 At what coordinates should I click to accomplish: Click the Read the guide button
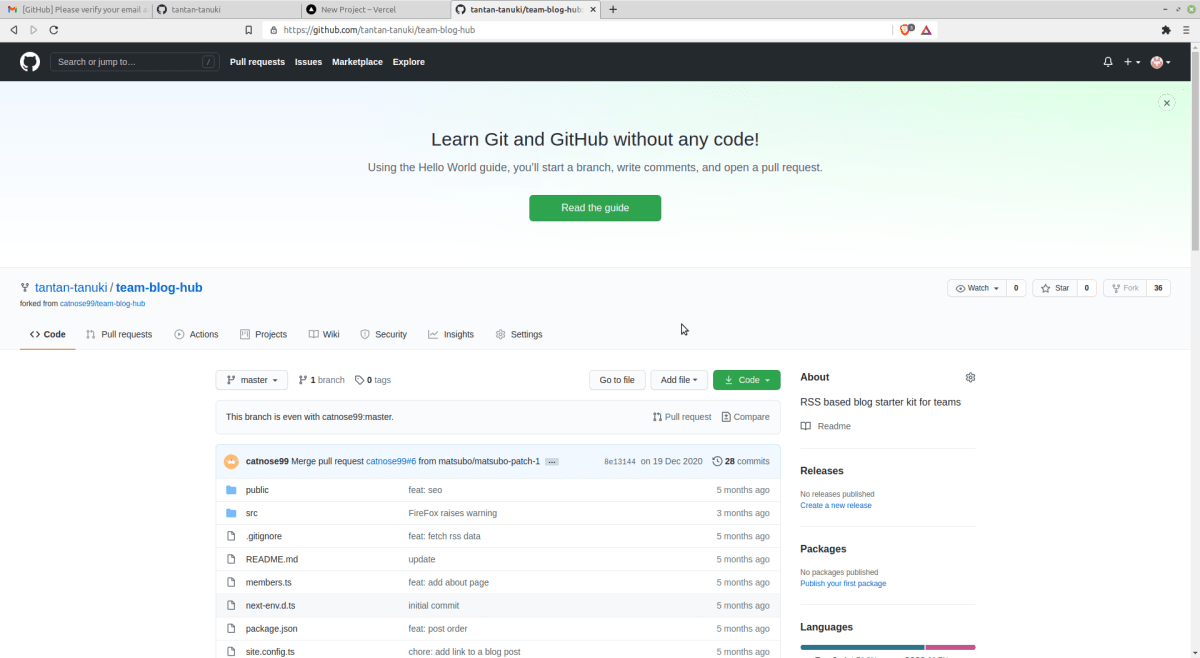tap(595, 208)
